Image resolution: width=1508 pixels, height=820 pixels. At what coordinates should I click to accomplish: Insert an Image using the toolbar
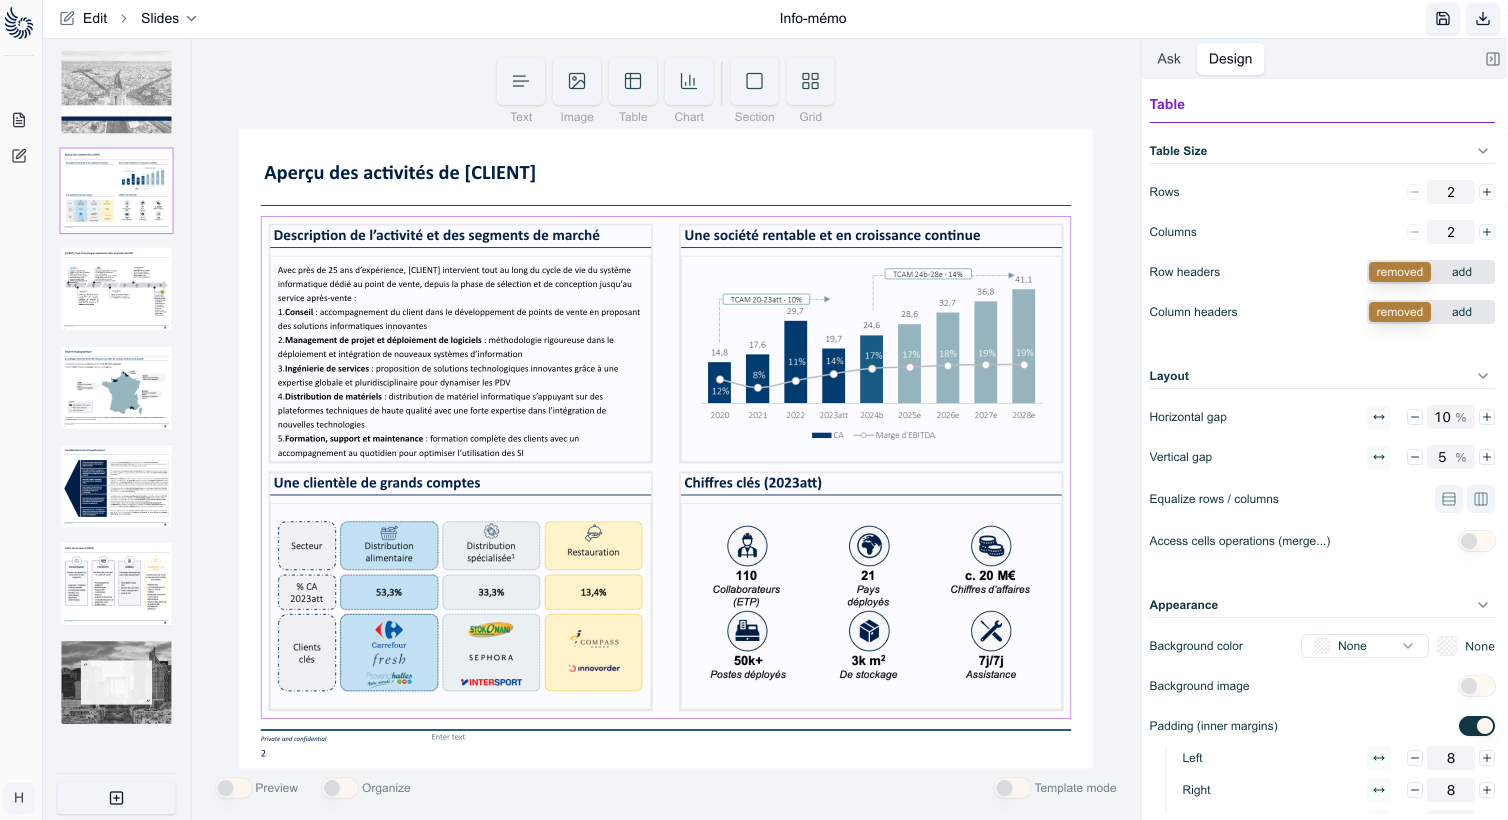click(x=577, y=81)
